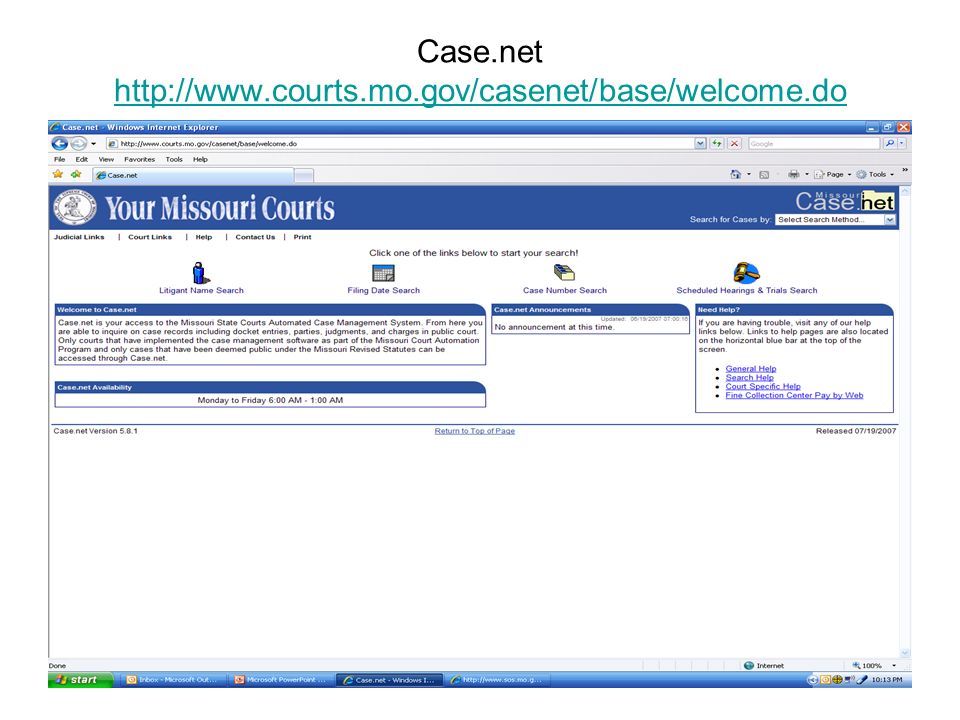The width and height of the screenshot is (960, 720).
Task: Click into the Google search box
Action: (x=814, y=143)
